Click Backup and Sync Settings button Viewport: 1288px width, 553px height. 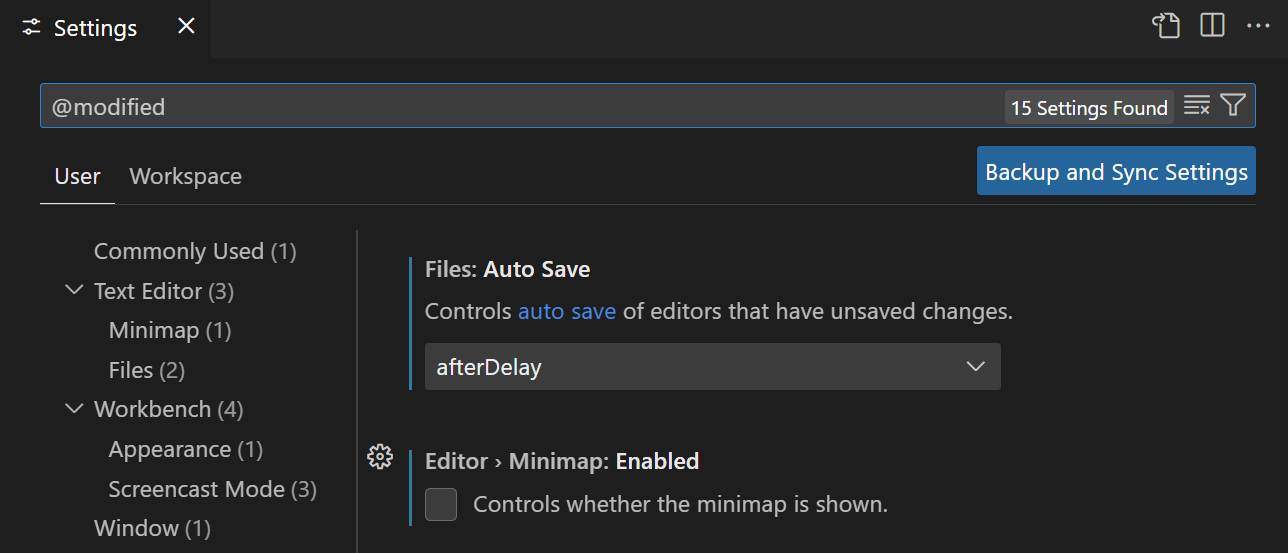tap(1116, 172)
